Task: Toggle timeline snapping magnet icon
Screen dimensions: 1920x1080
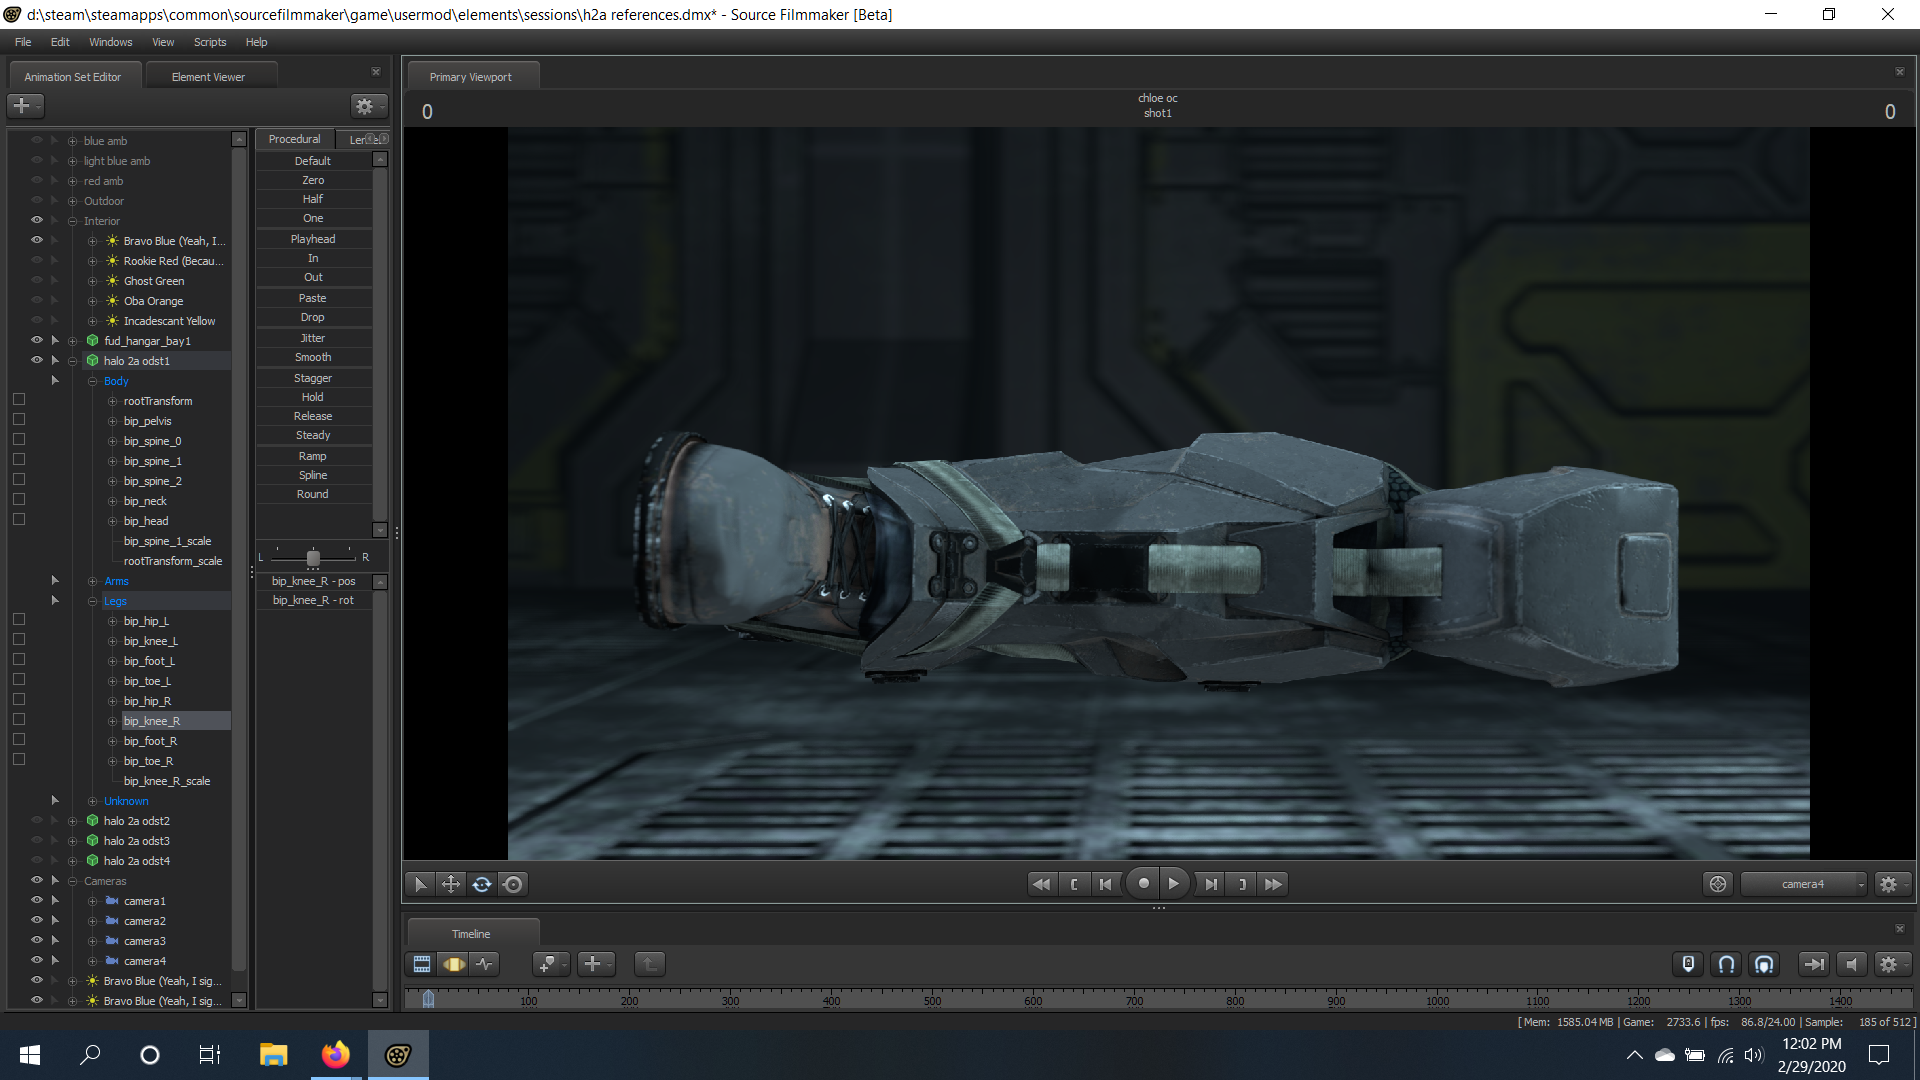Action: tap(1726, 964)
